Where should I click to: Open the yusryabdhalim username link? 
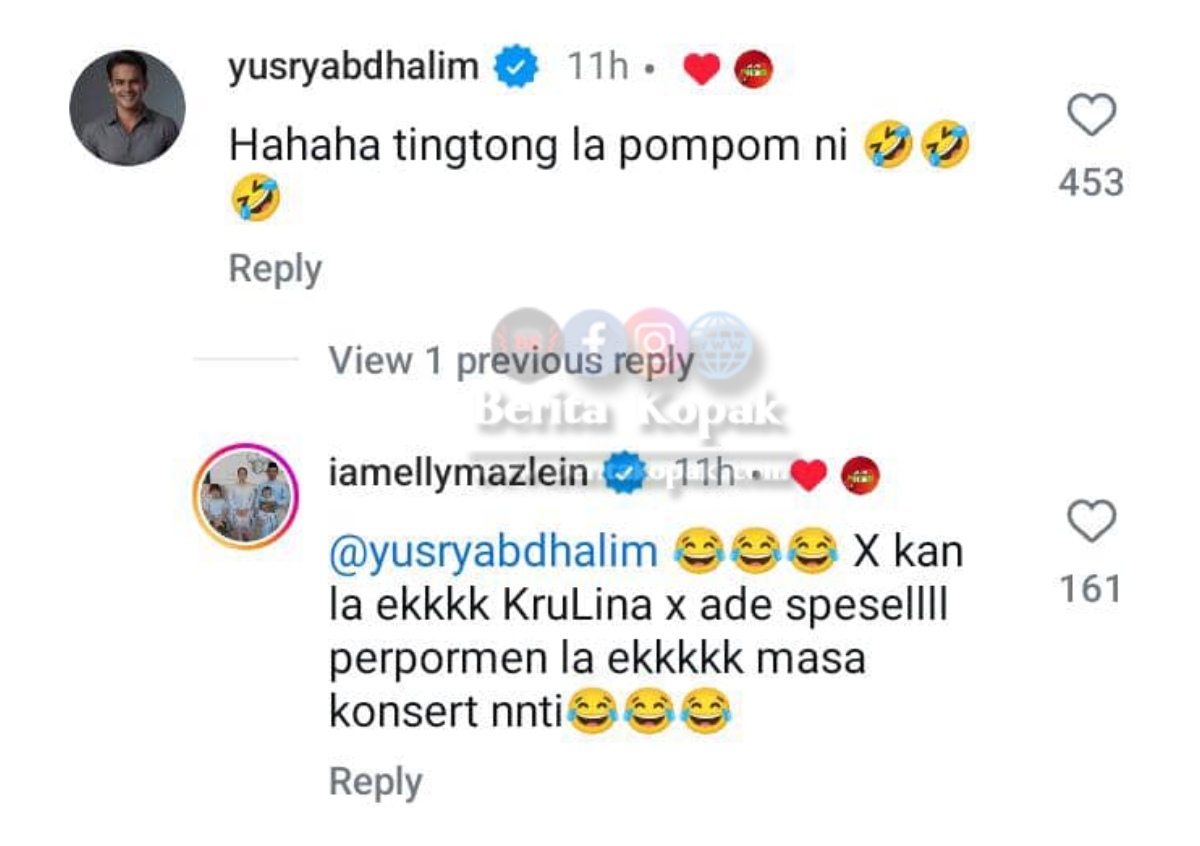point(355,68)
